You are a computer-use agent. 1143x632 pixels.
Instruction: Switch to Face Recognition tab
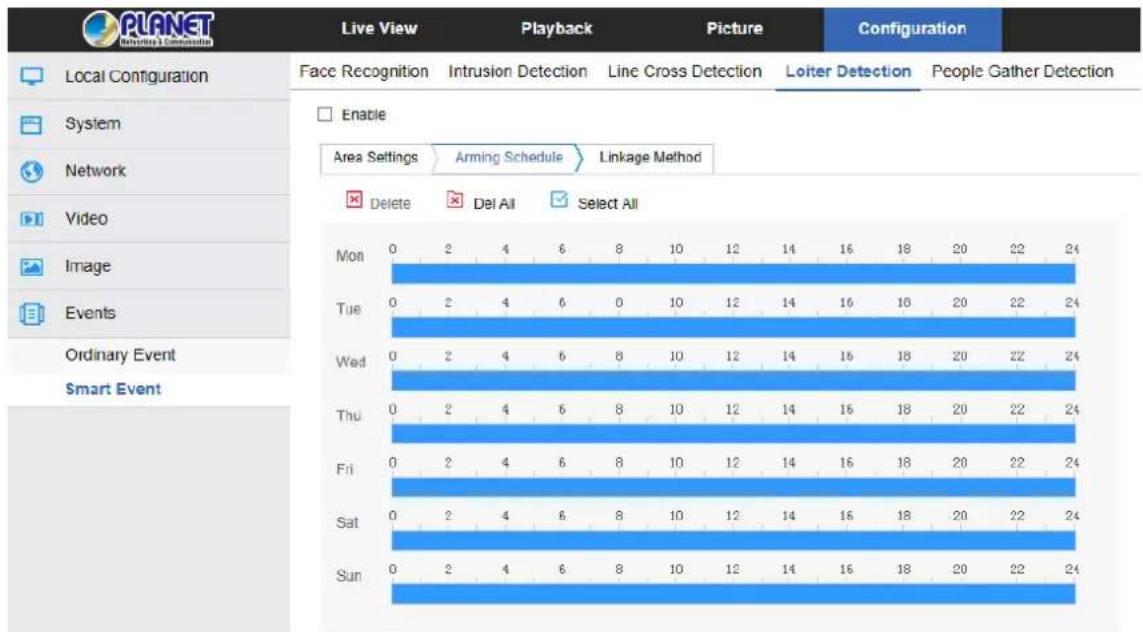[364, 71]
